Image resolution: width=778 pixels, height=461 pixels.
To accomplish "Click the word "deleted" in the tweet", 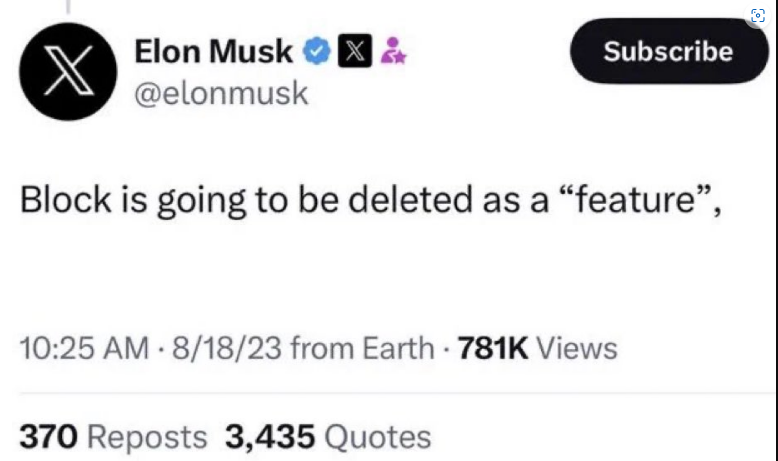I will point(410,199).
